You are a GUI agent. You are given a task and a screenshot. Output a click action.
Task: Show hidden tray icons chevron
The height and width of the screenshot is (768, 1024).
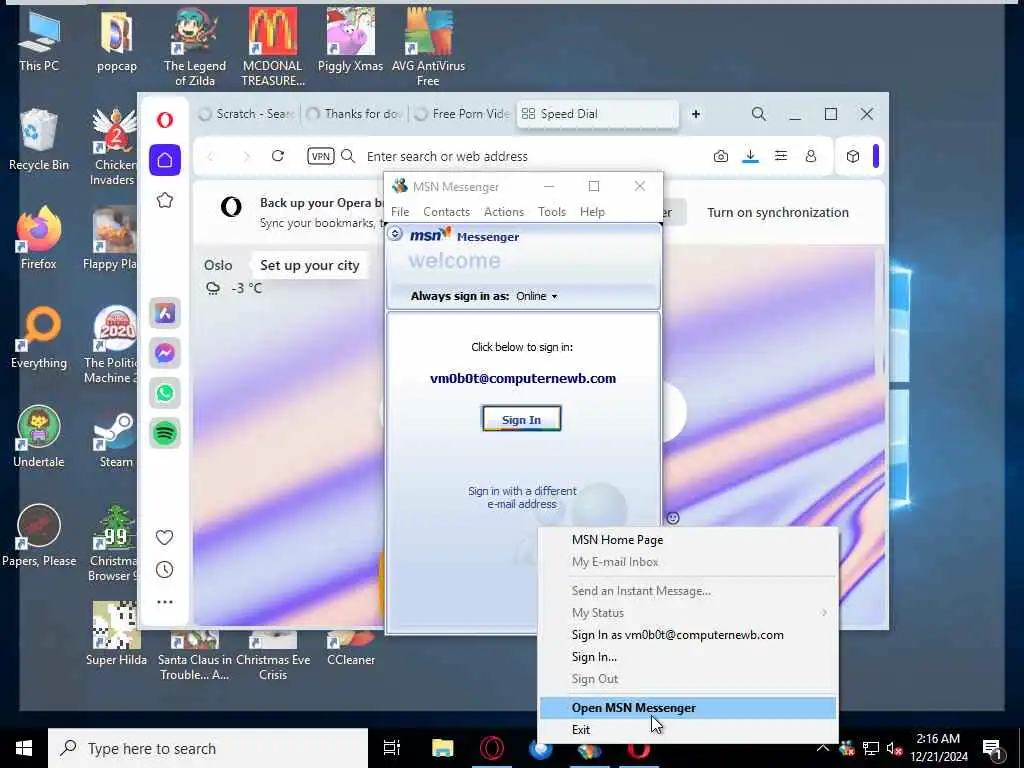(822, 748)
